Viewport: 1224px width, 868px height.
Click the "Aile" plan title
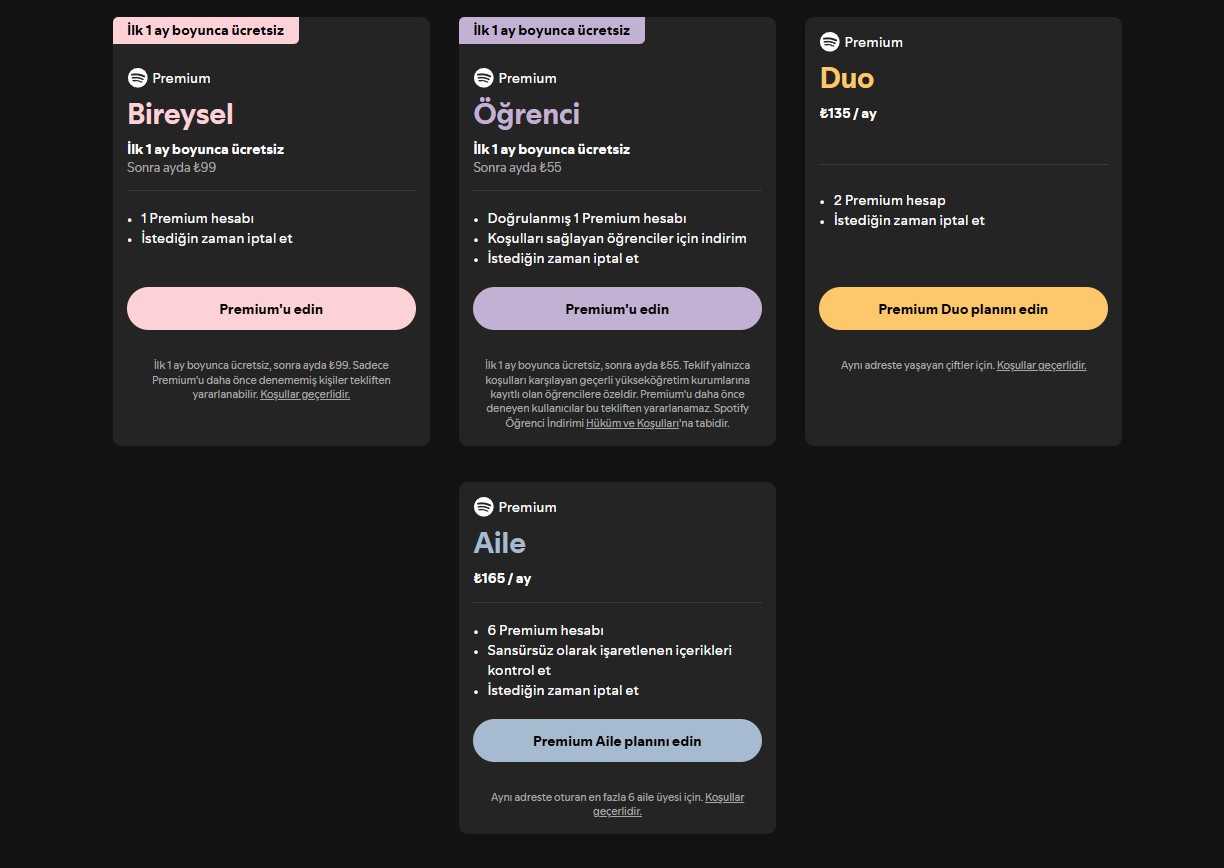click(499, 543)
